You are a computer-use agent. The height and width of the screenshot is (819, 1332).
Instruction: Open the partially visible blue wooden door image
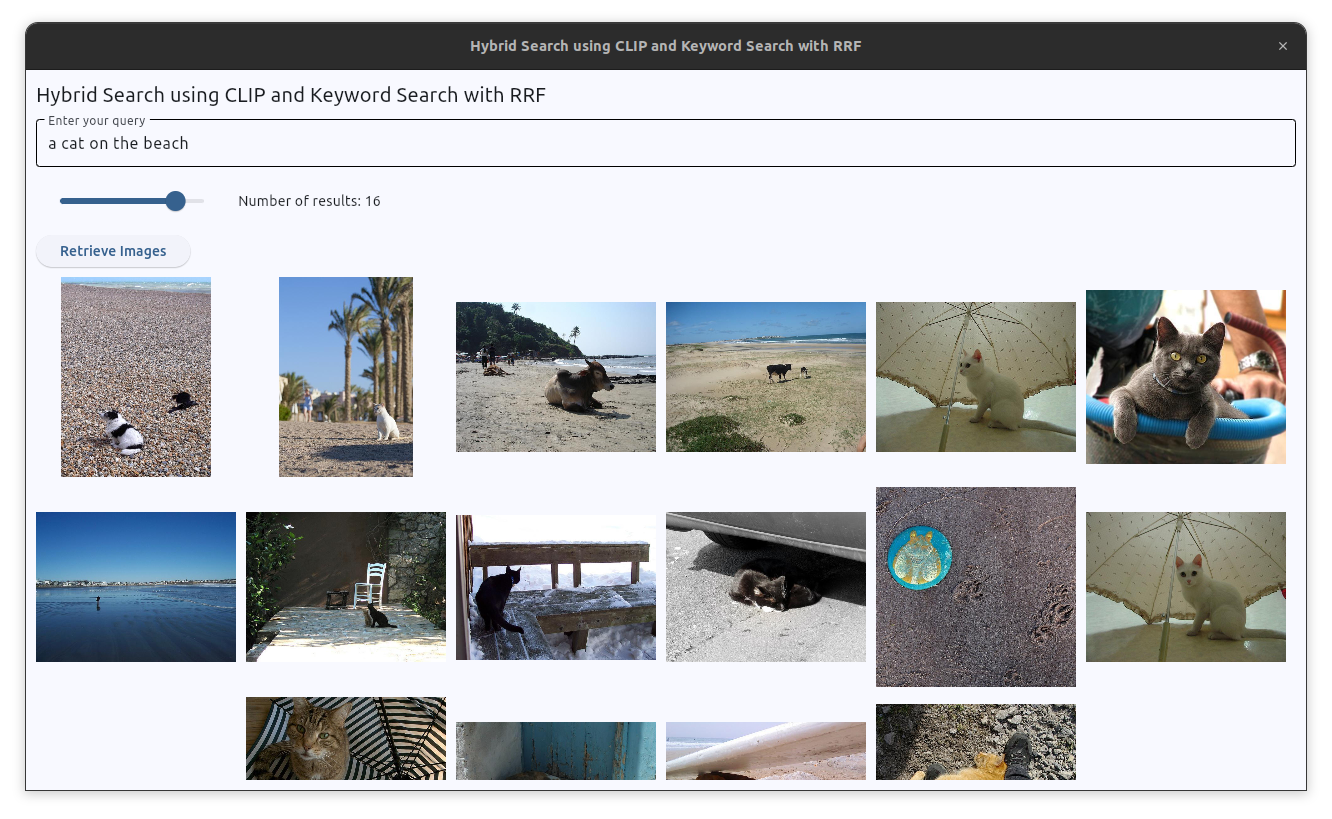point(556,751)
